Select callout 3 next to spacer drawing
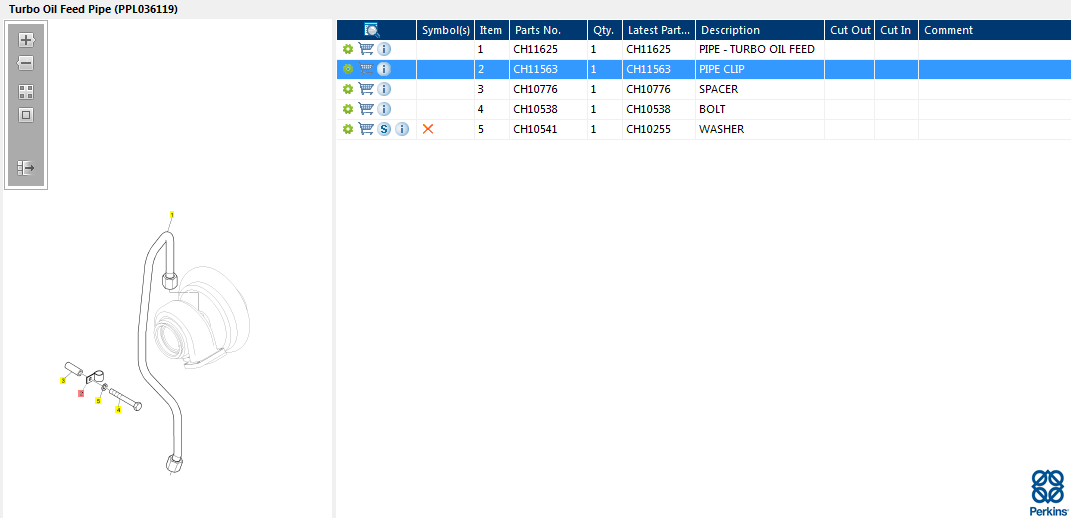Screen dimensions: 1071x518 tap(63, 379)
